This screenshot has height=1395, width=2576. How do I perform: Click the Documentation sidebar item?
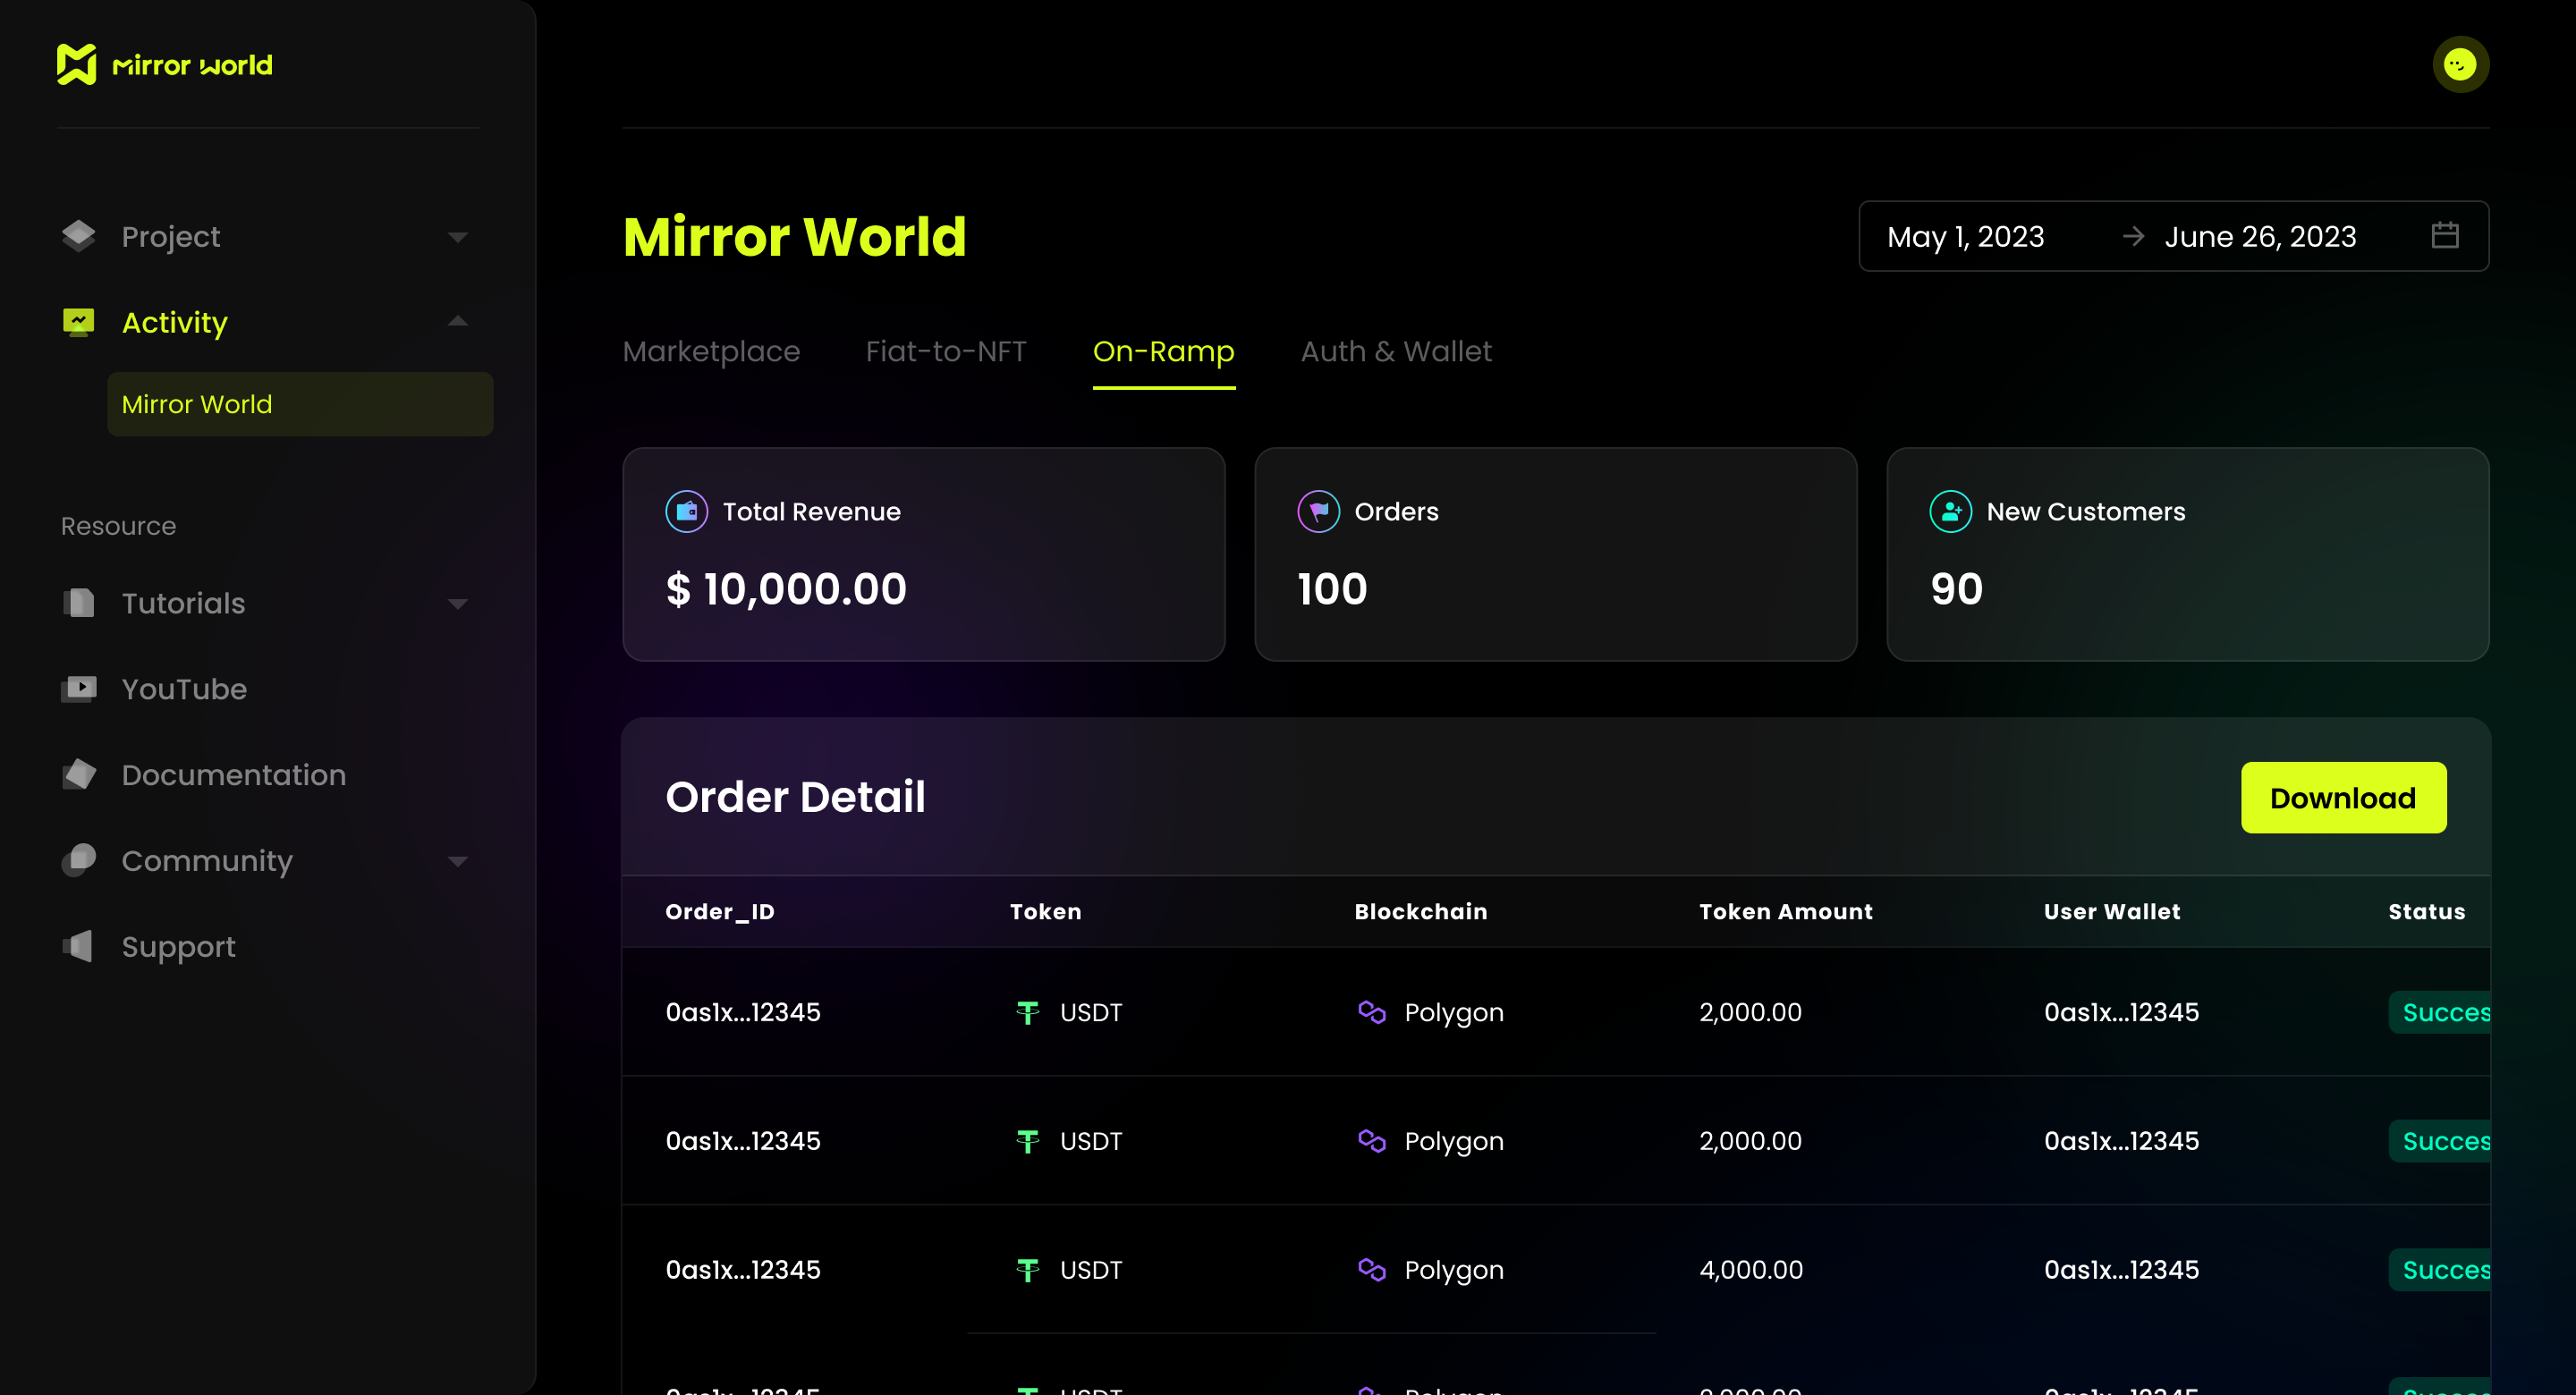pos(232,774)
